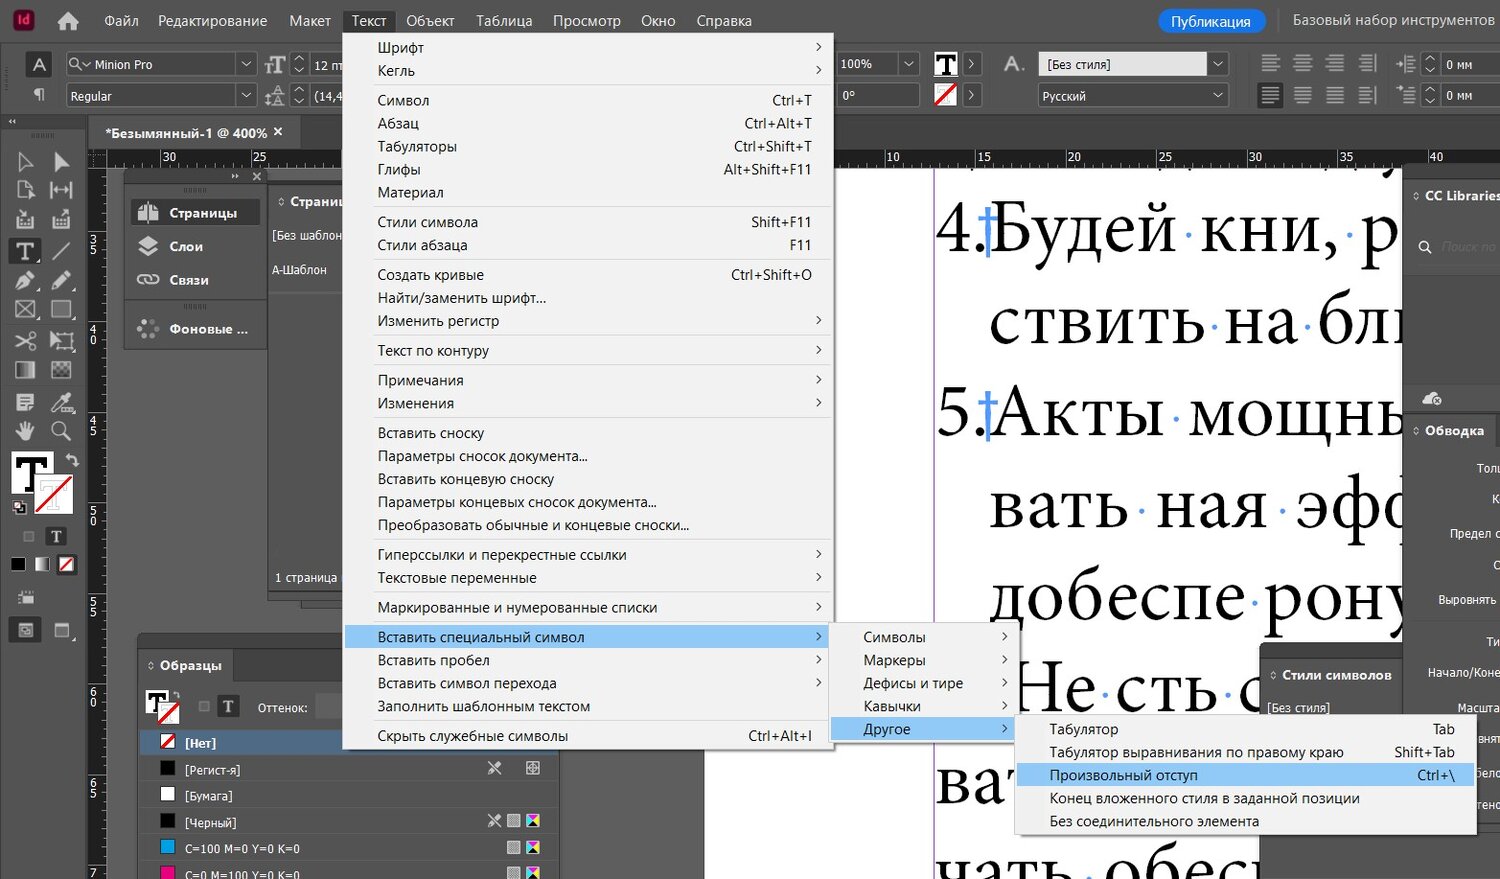Go to the Home icon

point(68,21)
